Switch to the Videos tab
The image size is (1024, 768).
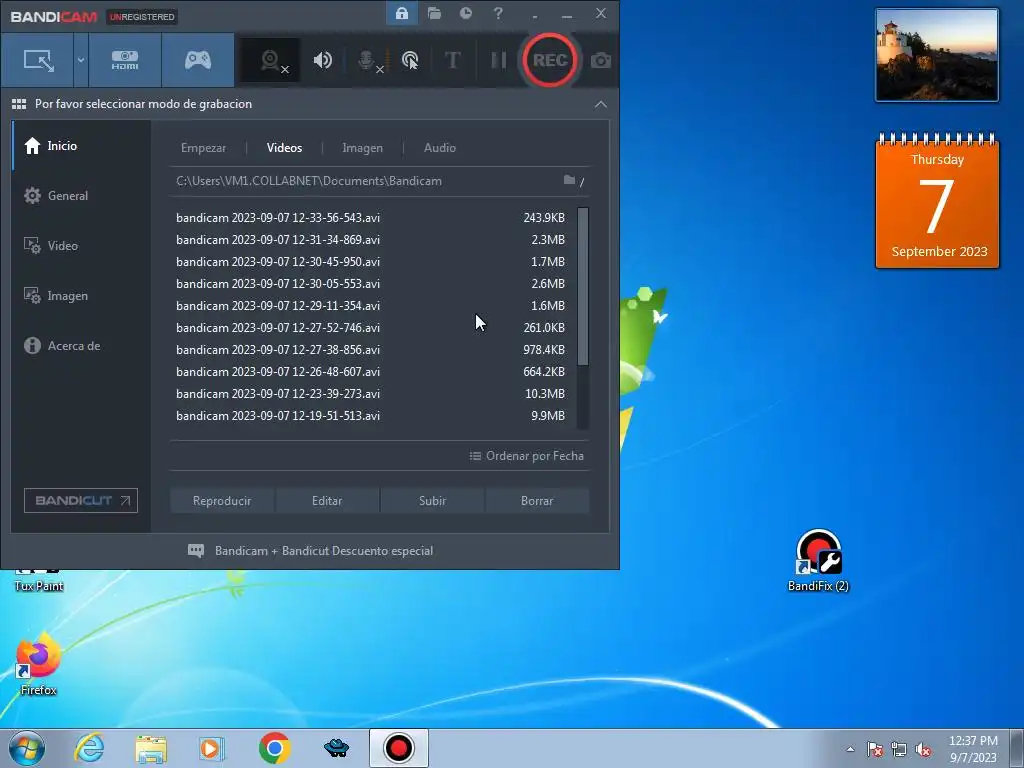(284, 148)
